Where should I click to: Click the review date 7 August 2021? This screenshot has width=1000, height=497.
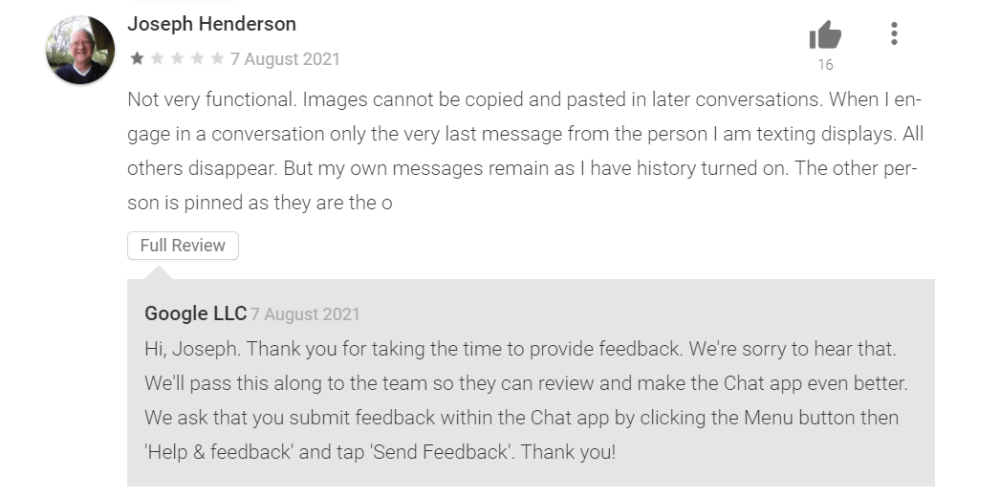[285, 59]
